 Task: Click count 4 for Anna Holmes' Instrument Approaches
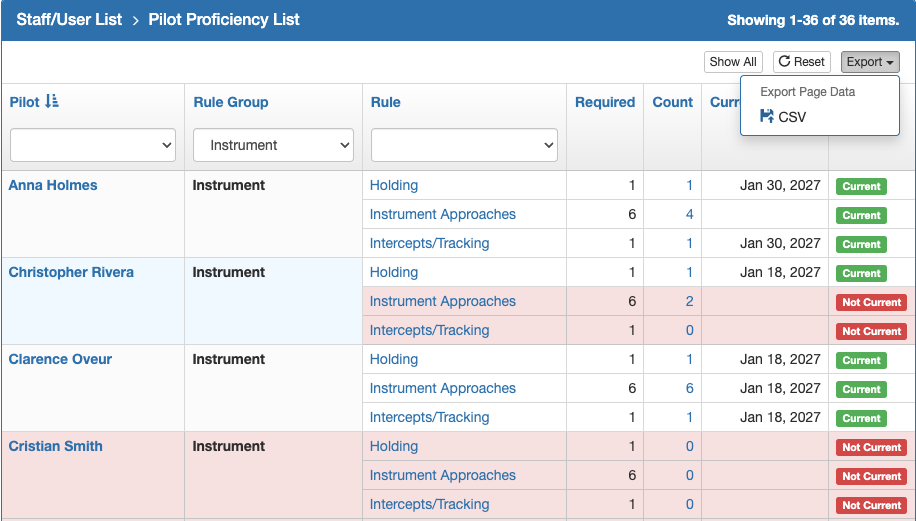point(689,214)
